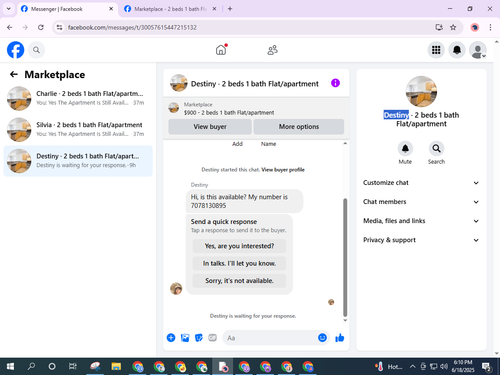
Task: Go back in browser history
Action: (x=10, y=27)
